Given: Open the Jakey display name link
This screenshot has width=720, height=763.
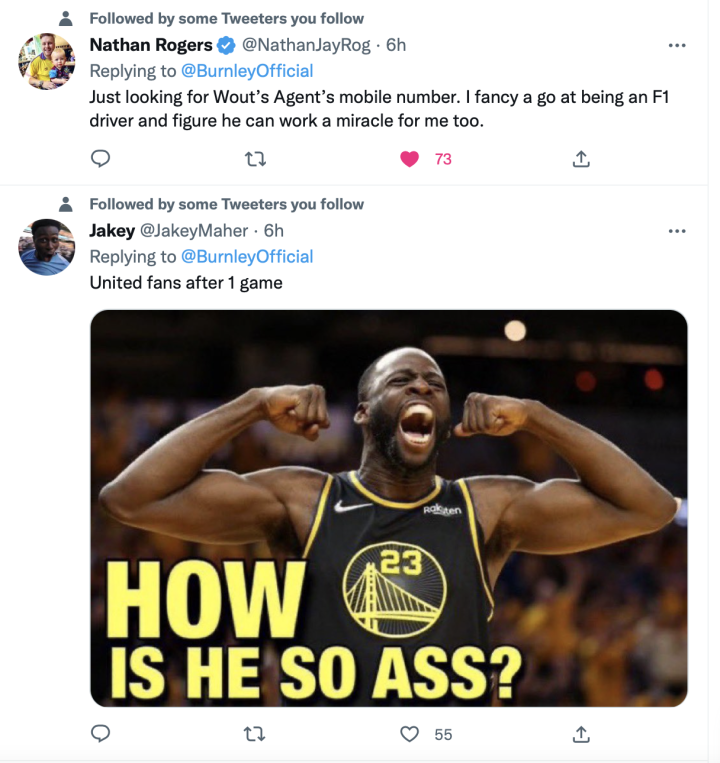Looking at the screenshot, I should [x=112, y=231].
